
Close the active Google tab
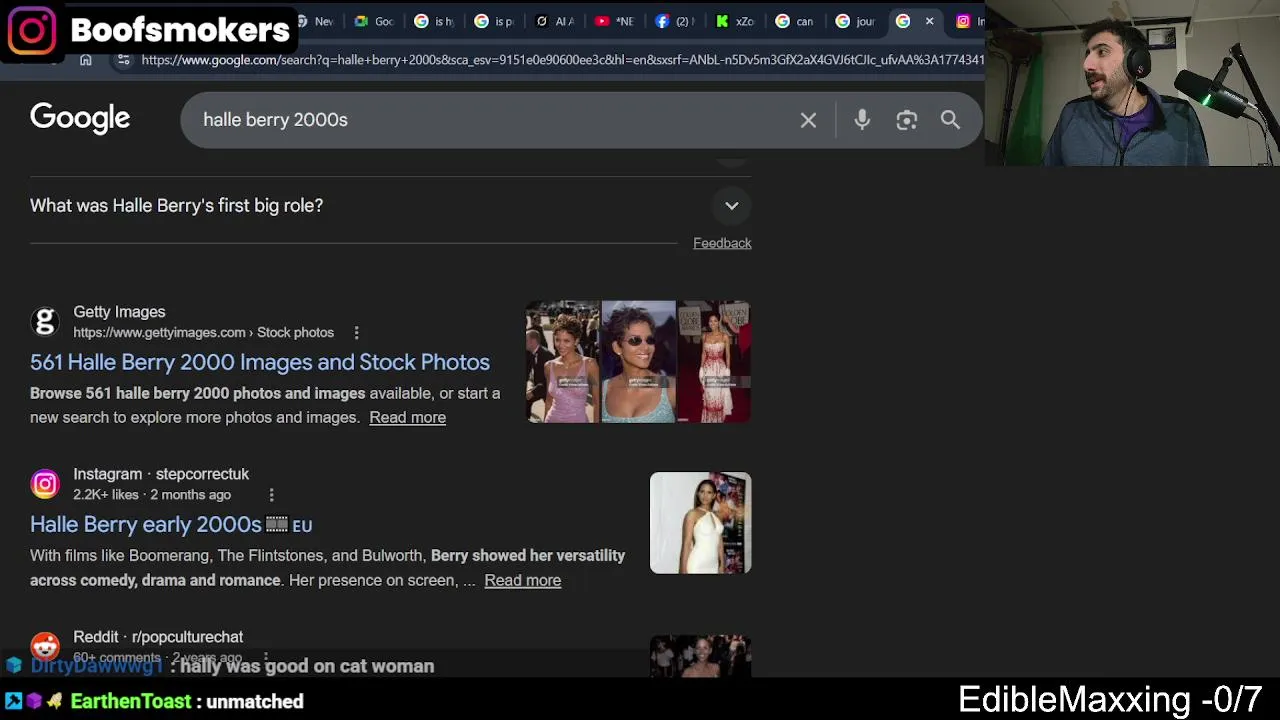(929, 21)
